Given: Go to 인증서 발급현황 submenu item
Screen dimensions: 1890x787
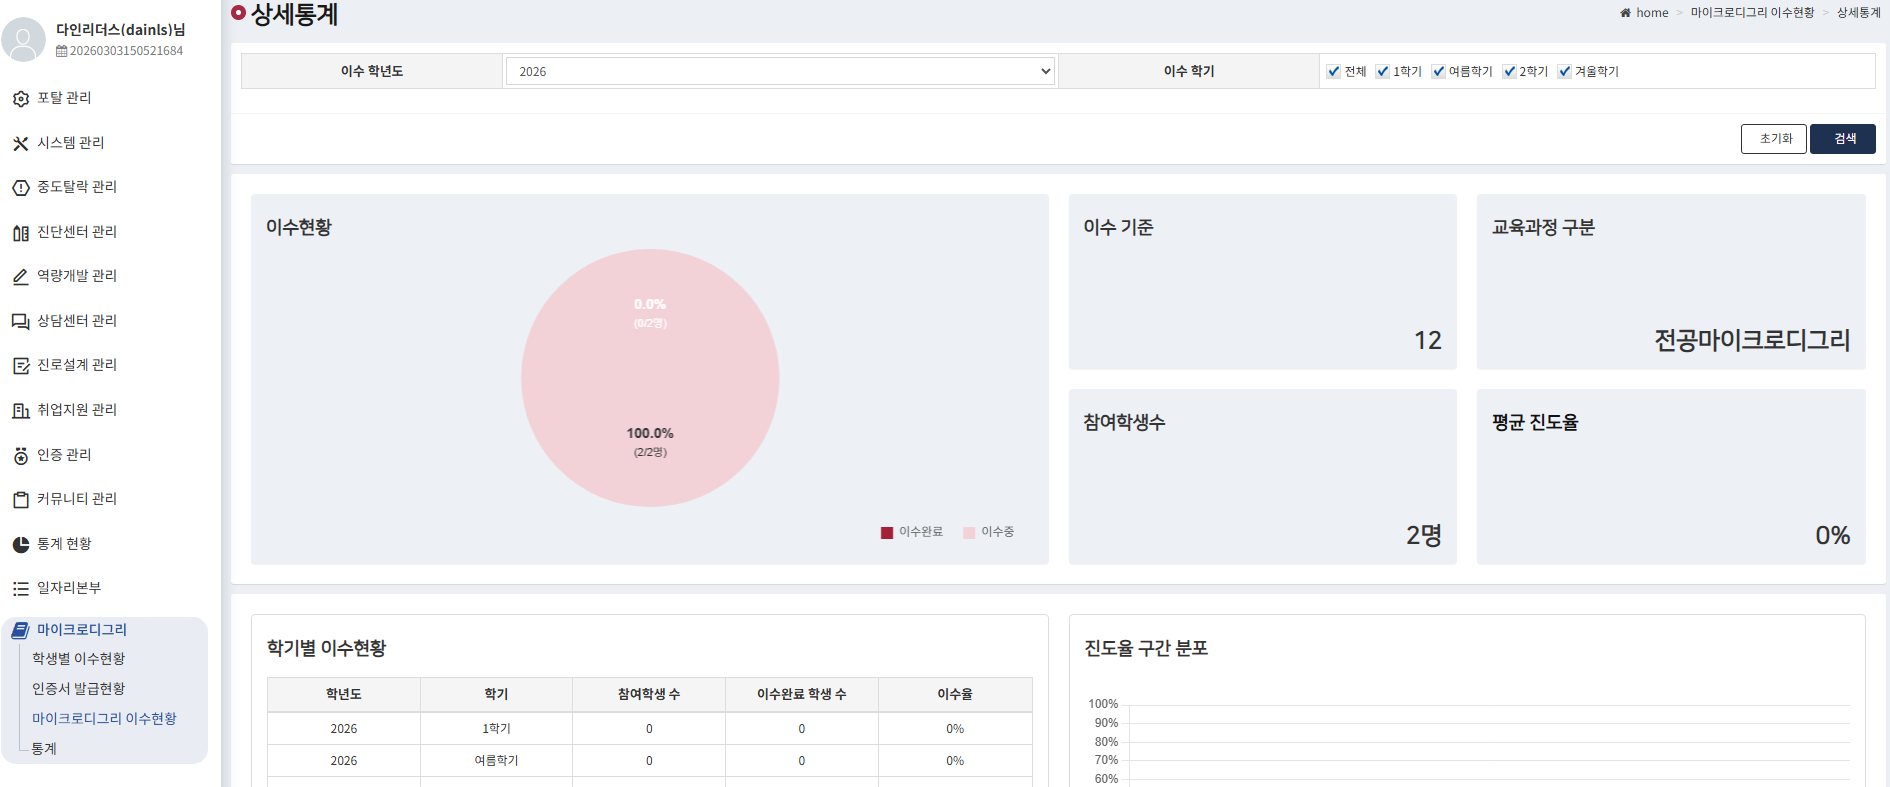Looking at the screenshot, I should (x=78, y=689).
